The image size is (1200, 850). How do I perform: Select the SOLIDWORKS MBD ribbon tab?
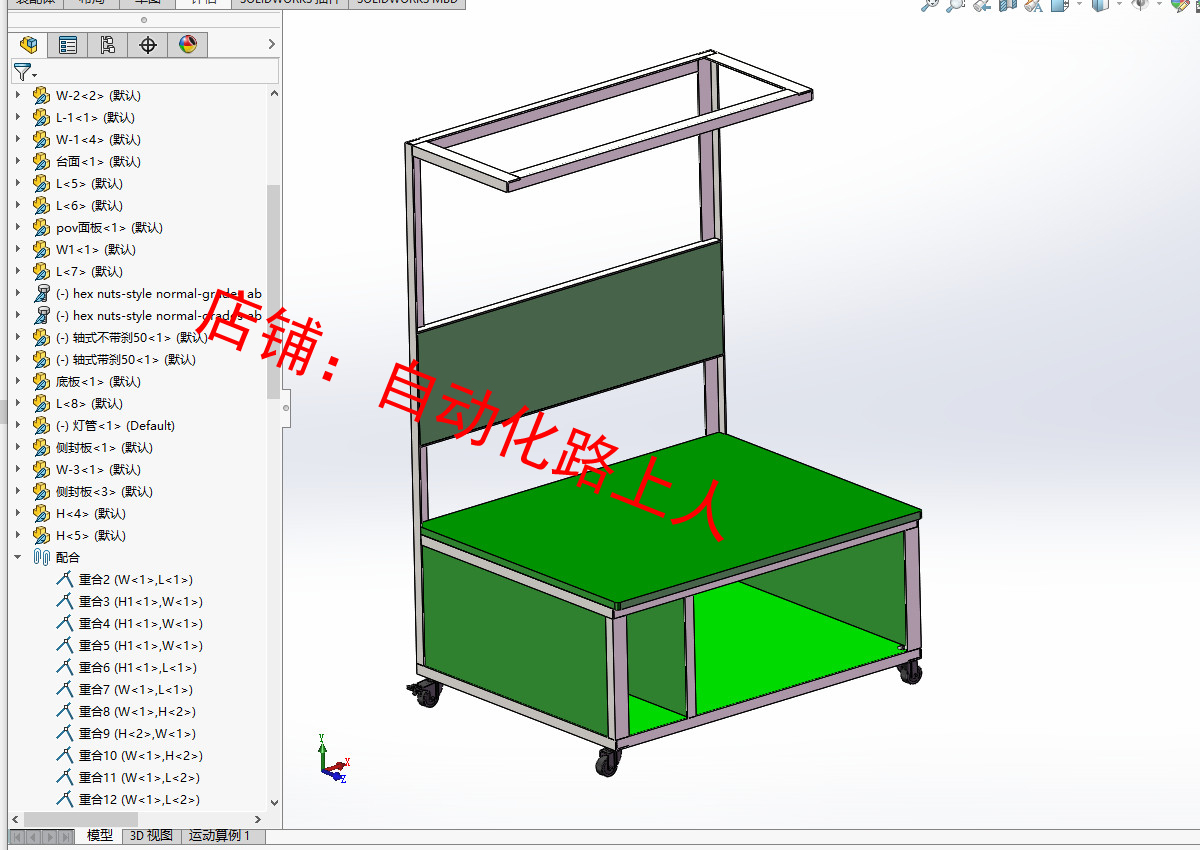(x=407, y=3)
